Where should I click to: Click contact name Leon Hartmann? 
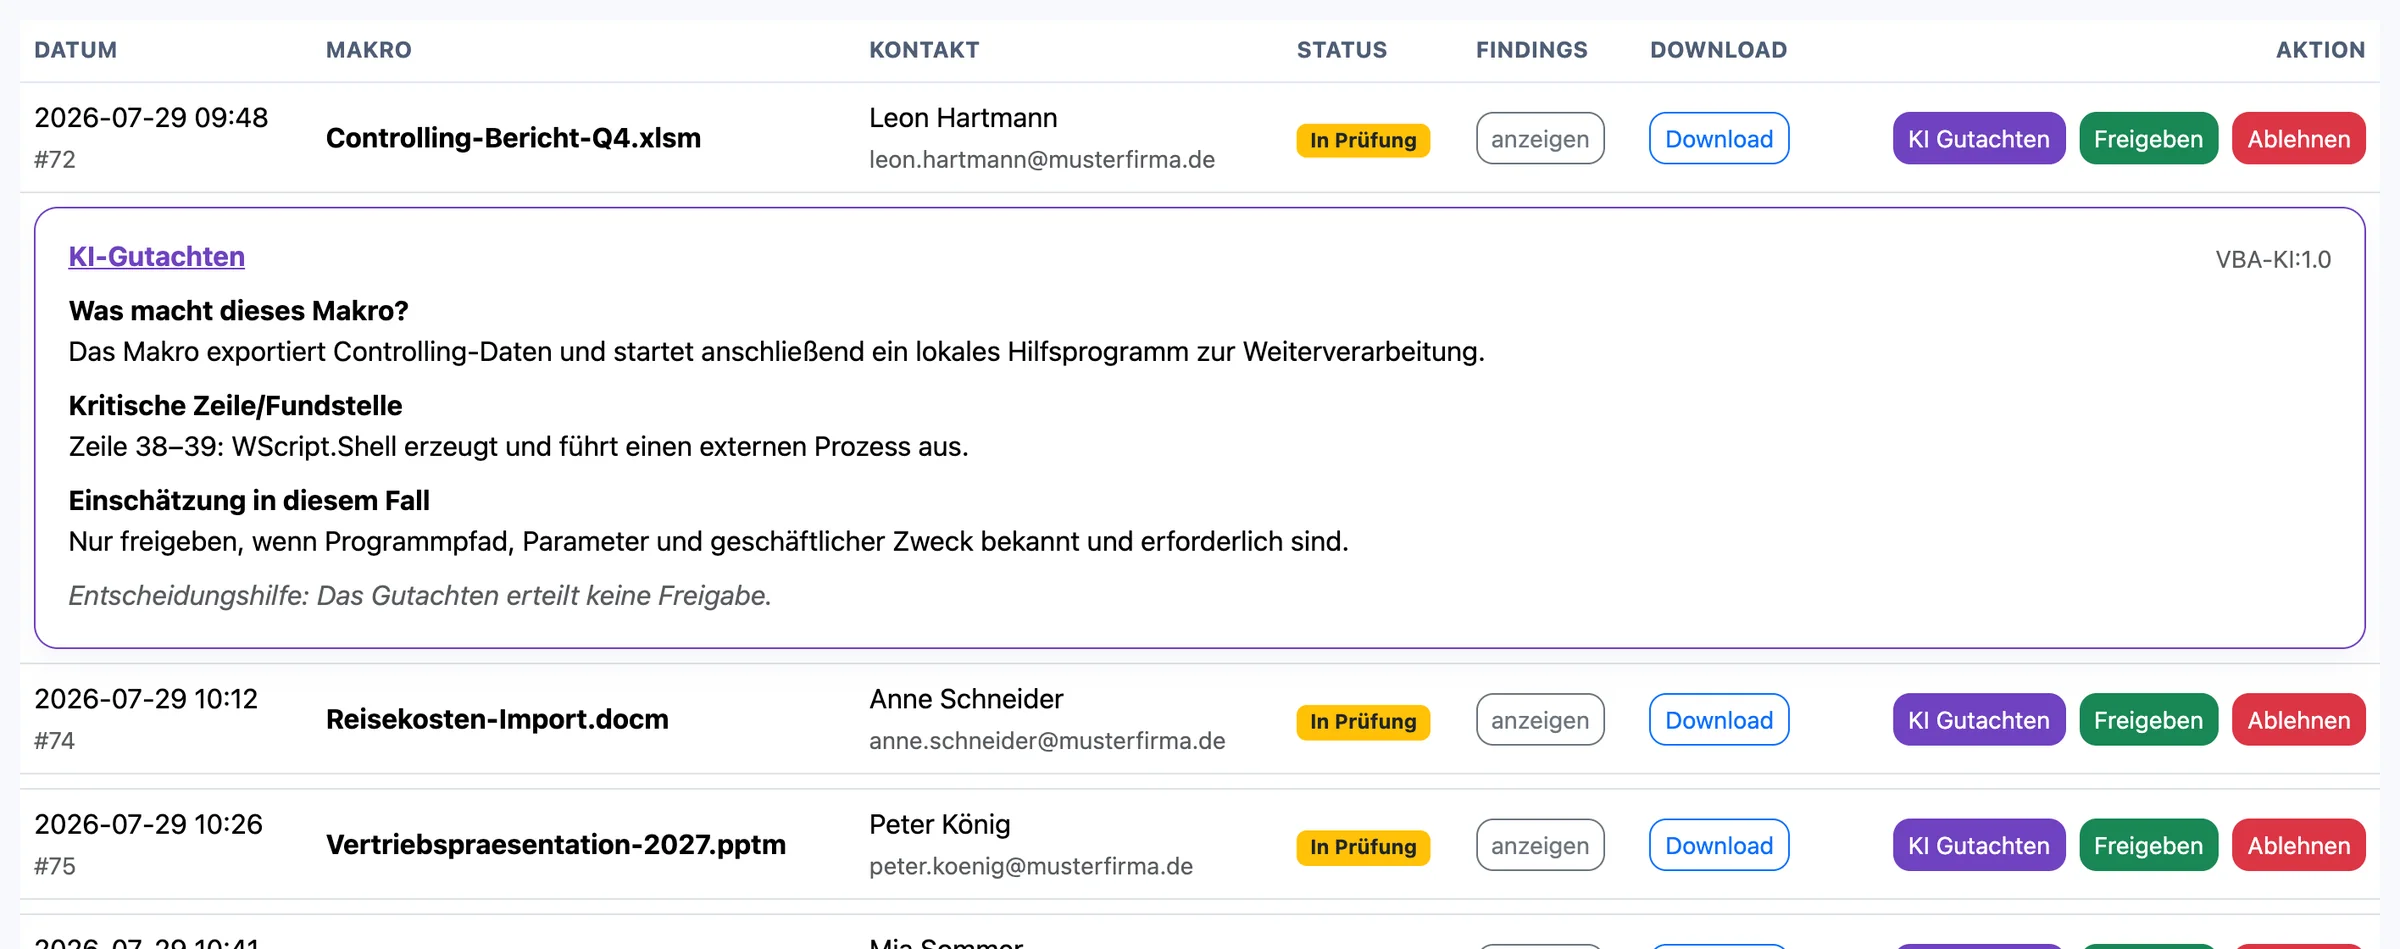[x=963, y=118]
